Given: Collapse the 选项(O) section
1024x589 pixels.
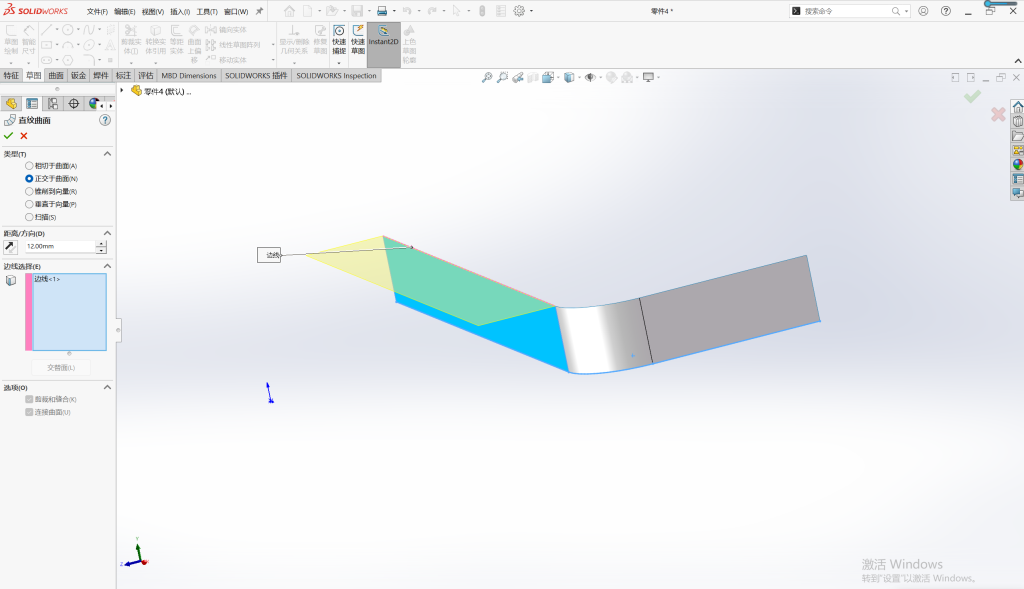Looking at the screenshot, I should click(107, 387).
